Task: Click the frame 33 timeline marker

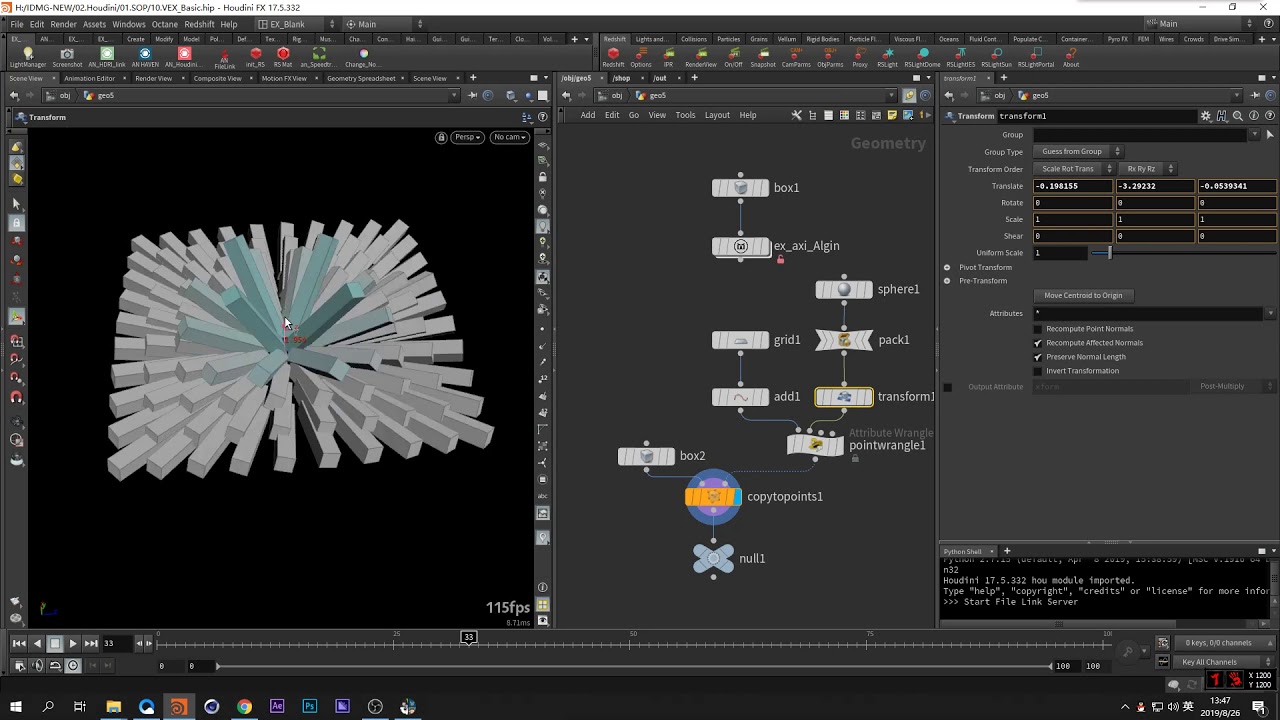Action: pyautogui.click(x=468, y=637)
